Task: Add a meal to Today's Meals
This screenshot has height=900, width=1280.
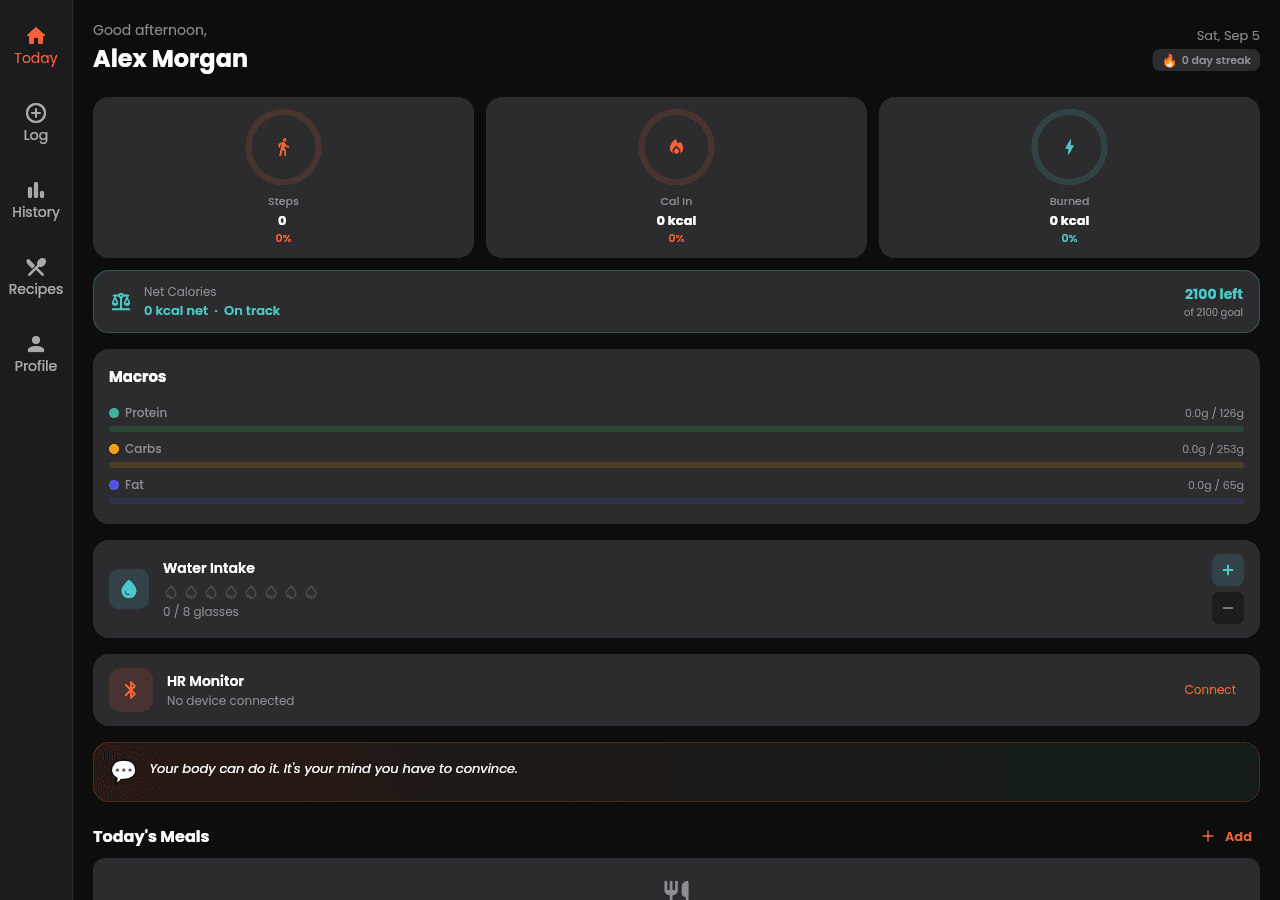Action: pyautogui.click(x=1227, y=836)
